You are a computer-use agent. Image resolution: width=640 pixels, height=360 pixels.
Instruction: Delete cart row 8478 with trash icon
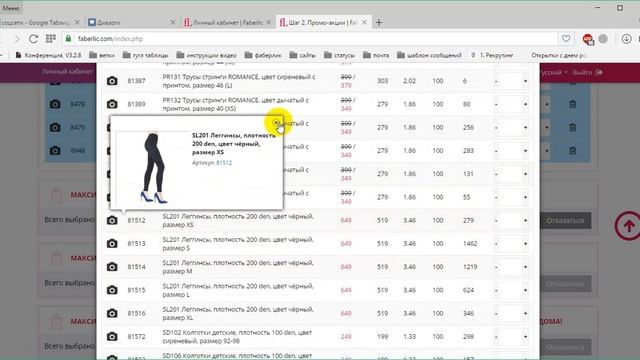(572, 104)
